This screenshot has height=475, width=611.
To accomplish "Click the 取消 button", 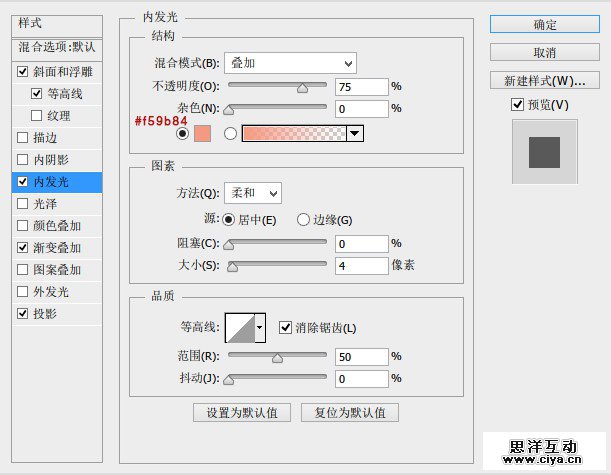I will coord(544,52).
